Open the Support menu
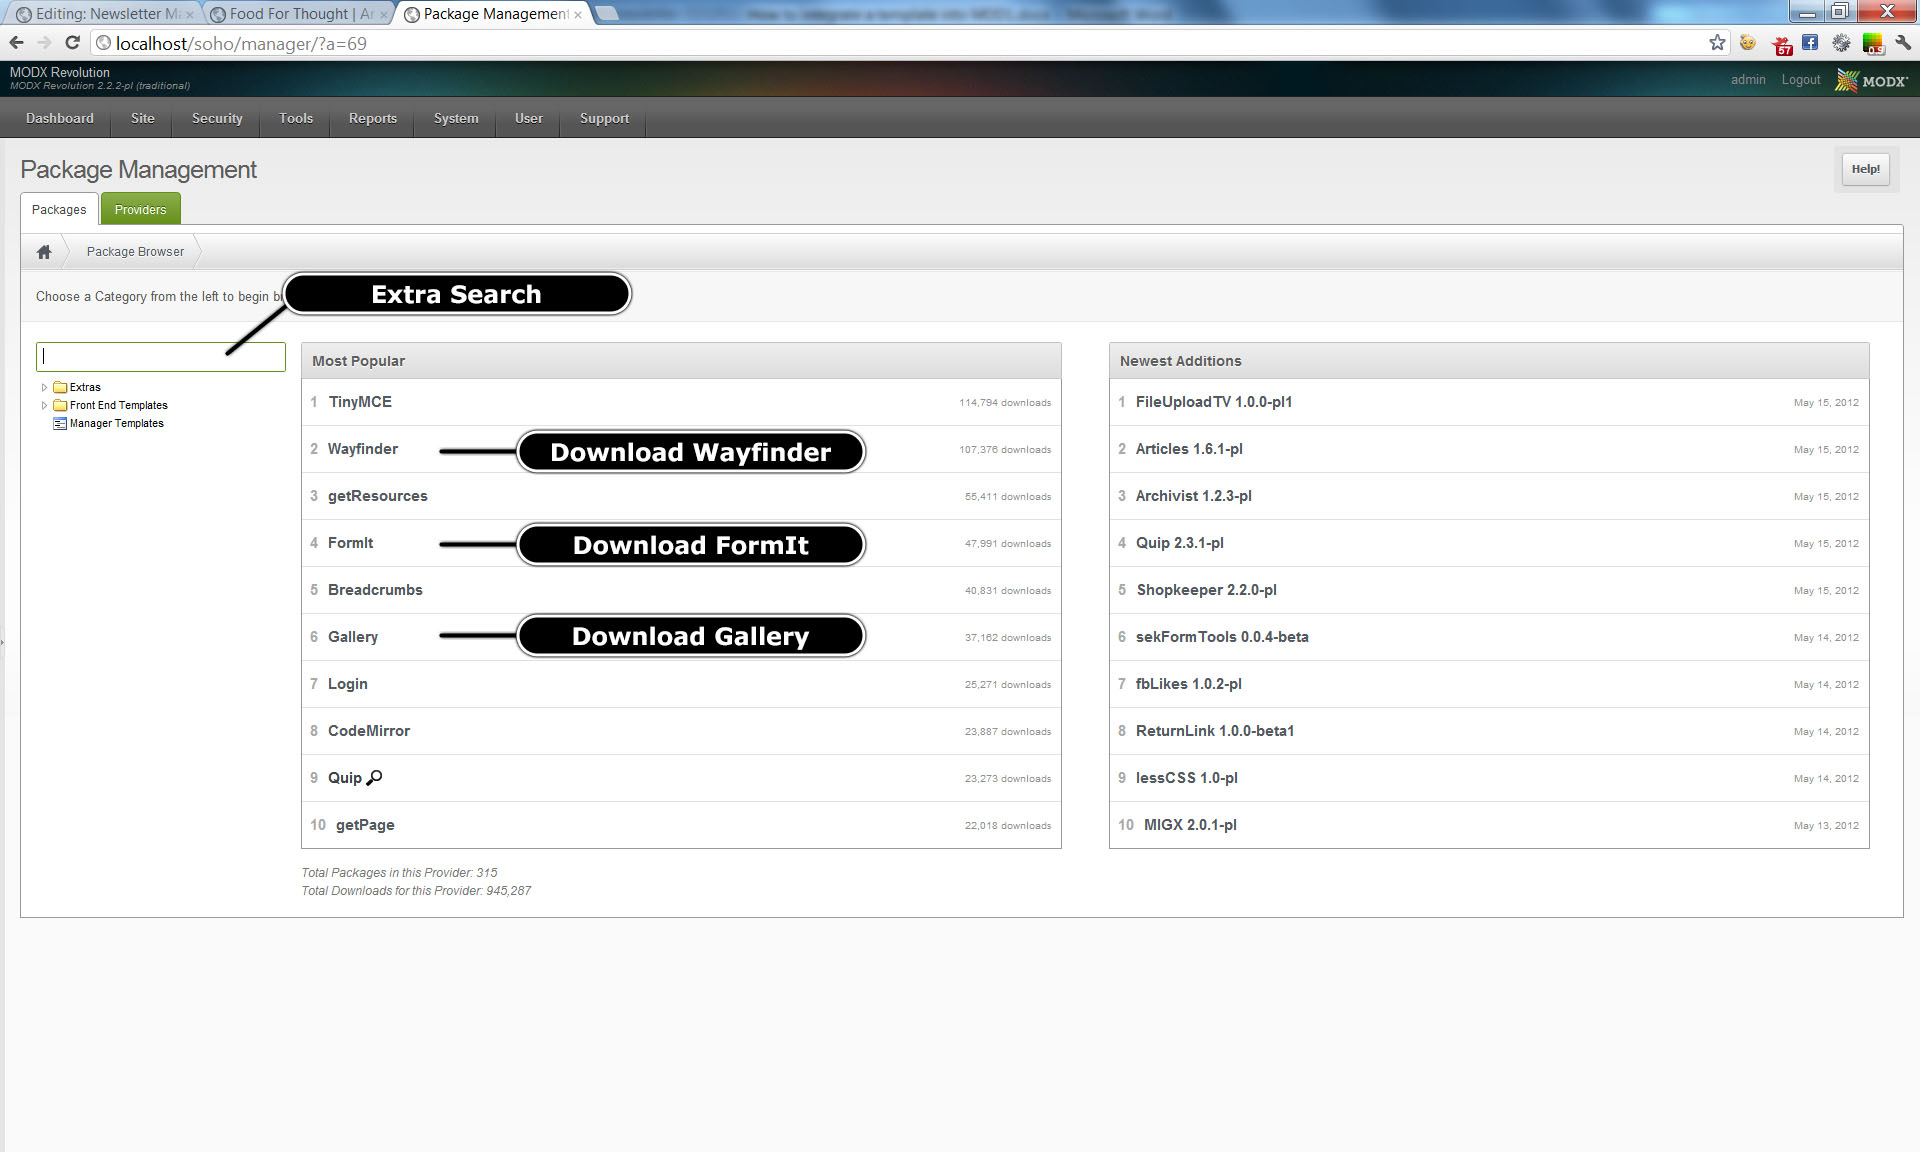 pos(605,118)
